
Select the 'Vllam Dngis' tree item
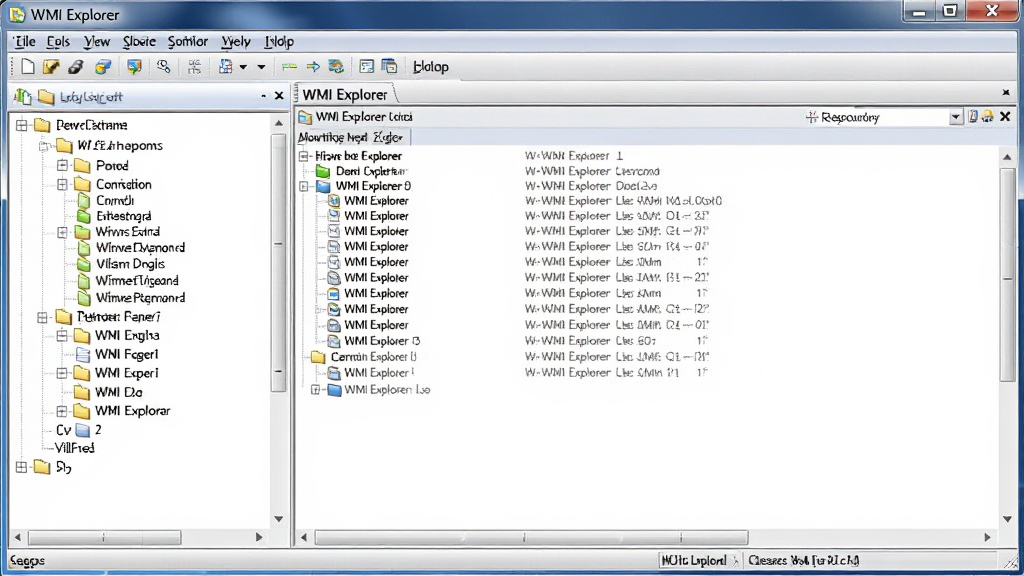pos(130,264)
